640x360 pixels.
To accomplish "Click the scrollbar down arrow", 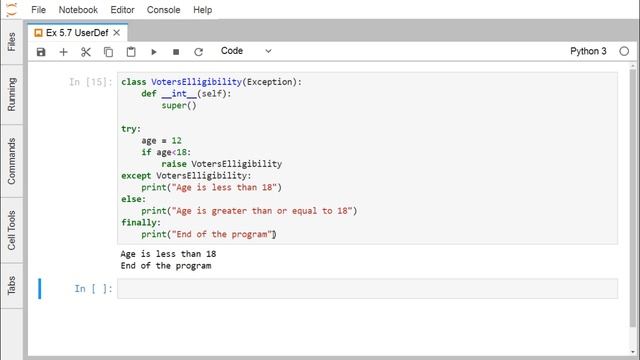I will [x=633, y=352].
